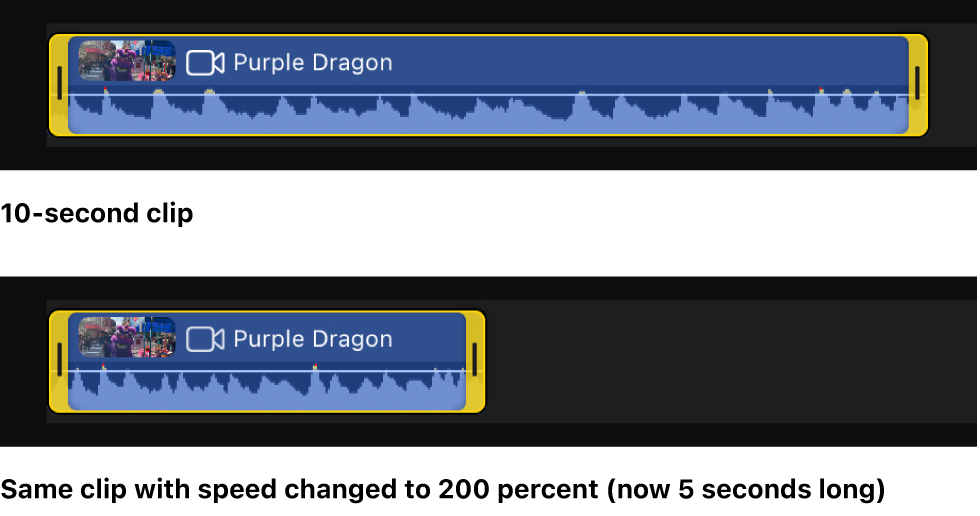Click the red audio peak near the longer clip's right end
This screenshot has height=516, width=980.
coord(821,91)
